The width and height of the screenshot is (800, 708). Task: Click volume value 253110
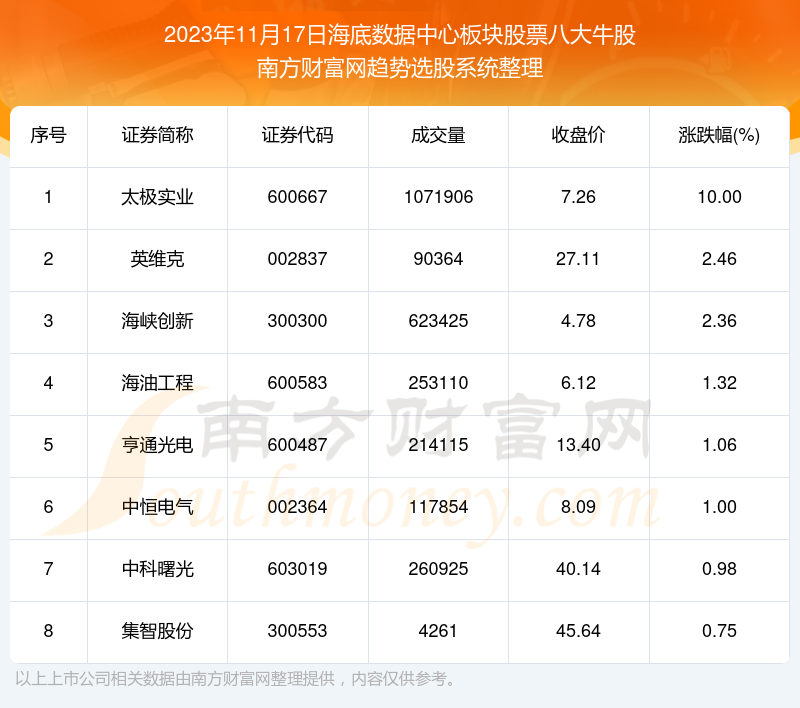coord(438,383)
